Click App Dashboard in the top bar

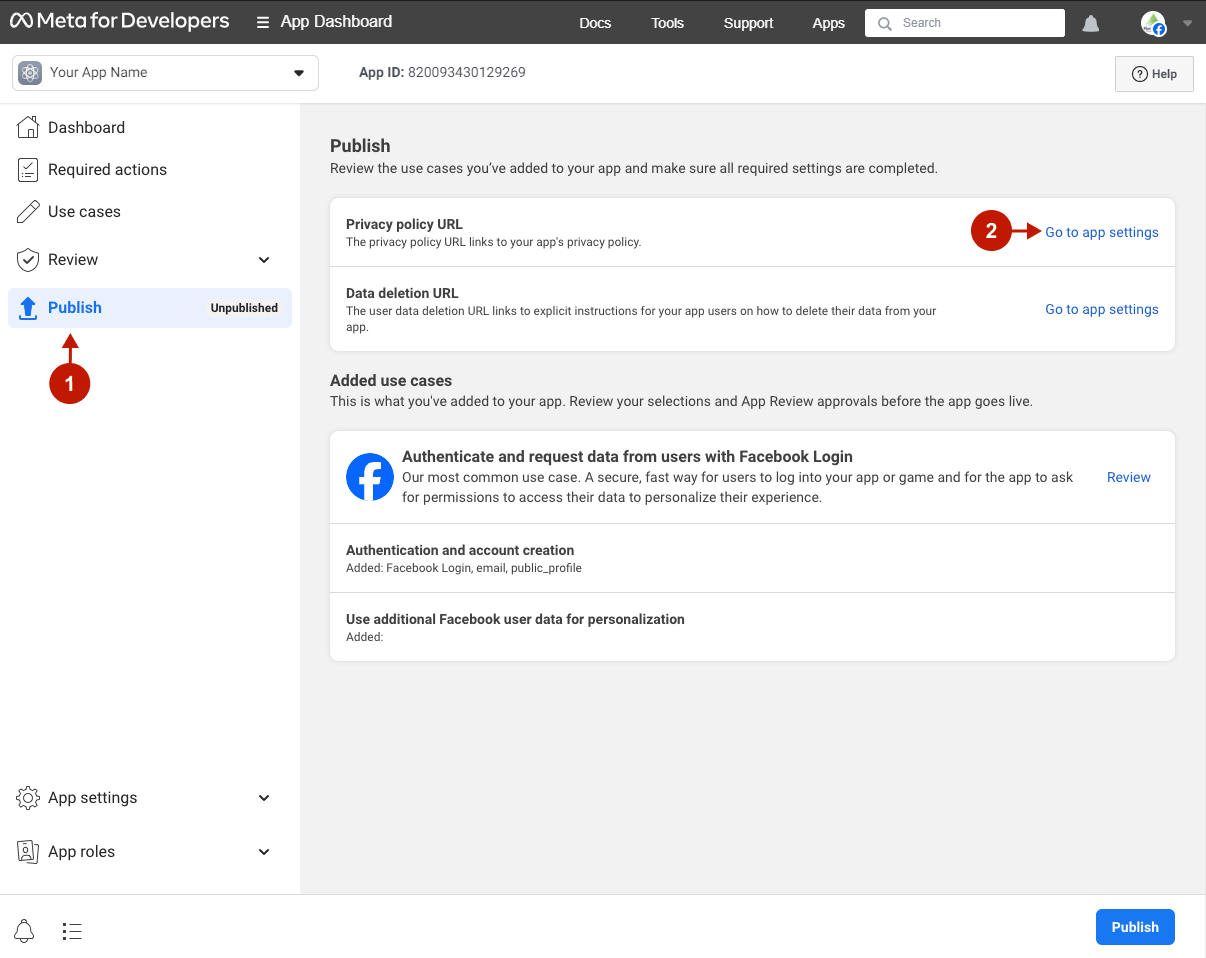pyautogui.click(x=336, y=21)
